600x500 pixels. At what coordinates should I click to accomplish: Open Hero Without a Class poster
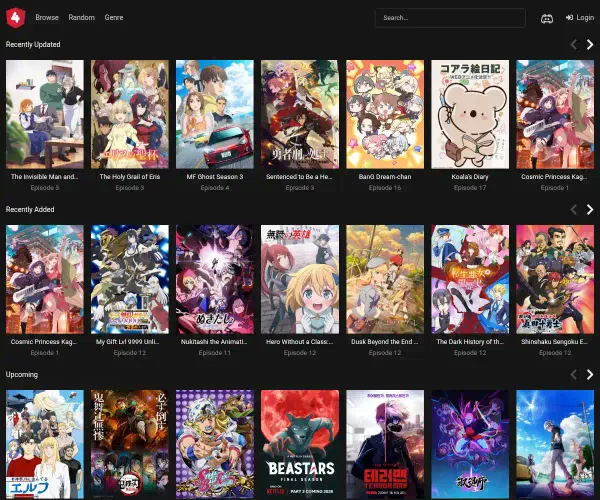click(300, 279)
